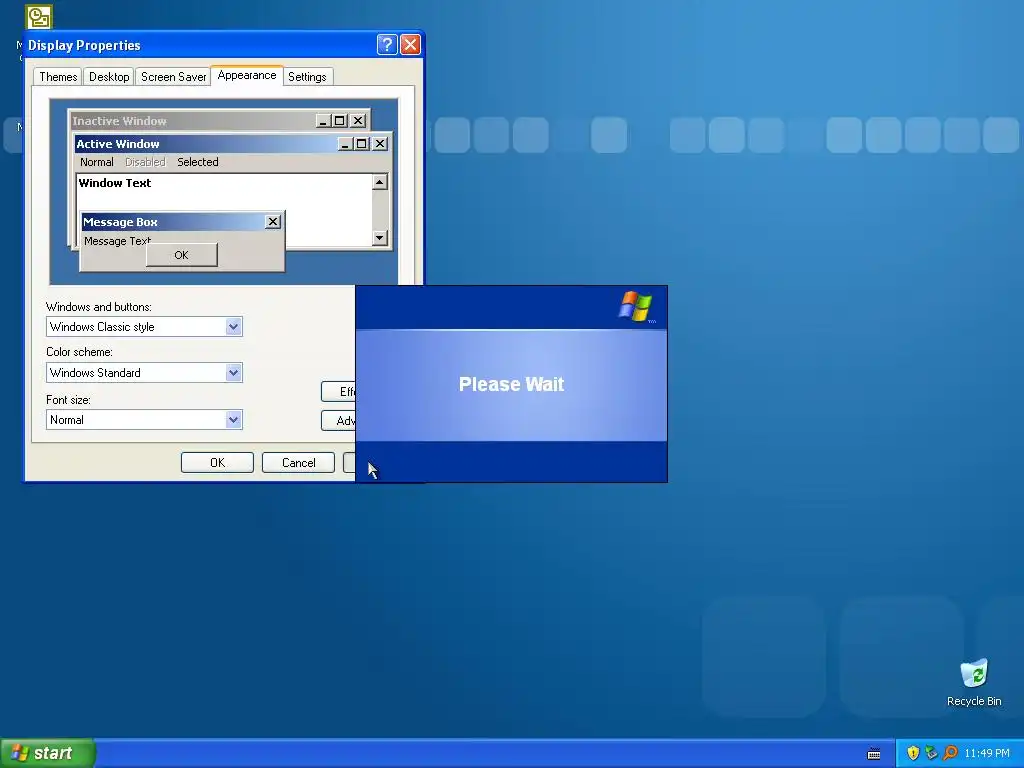Click Active Window preview maximize icon
Image resolution: width=1024 pixels, height=768 pixels.
(x=362, y=144)
